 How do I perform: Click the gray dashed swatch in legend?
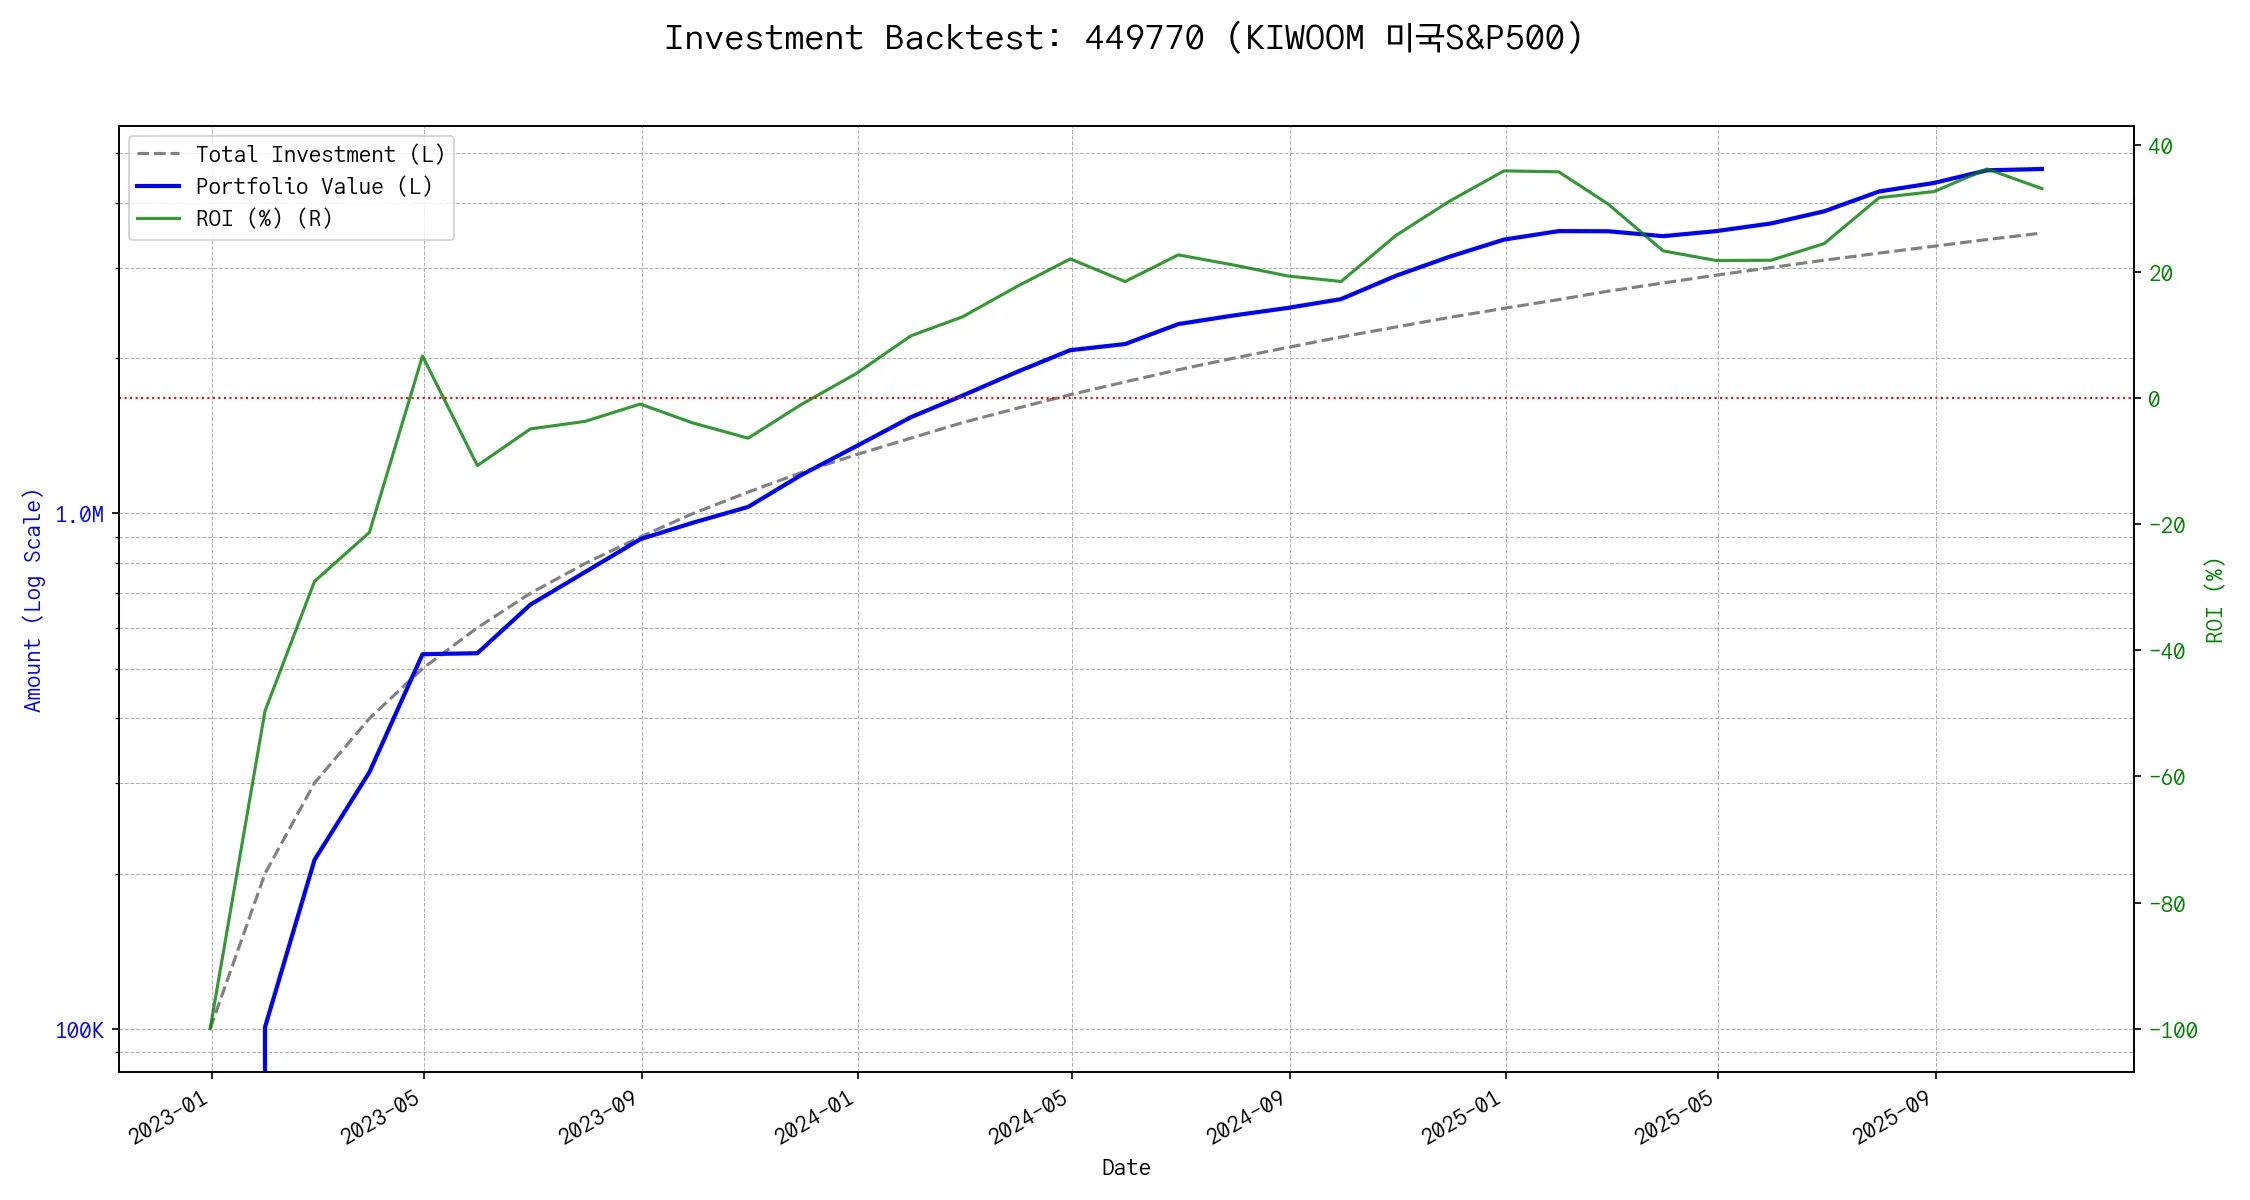(158, 155)
